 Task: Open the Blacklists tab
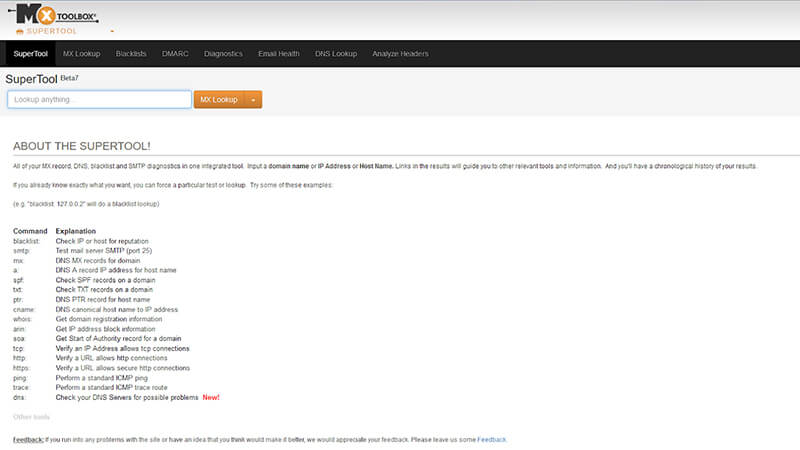(132, 53)
